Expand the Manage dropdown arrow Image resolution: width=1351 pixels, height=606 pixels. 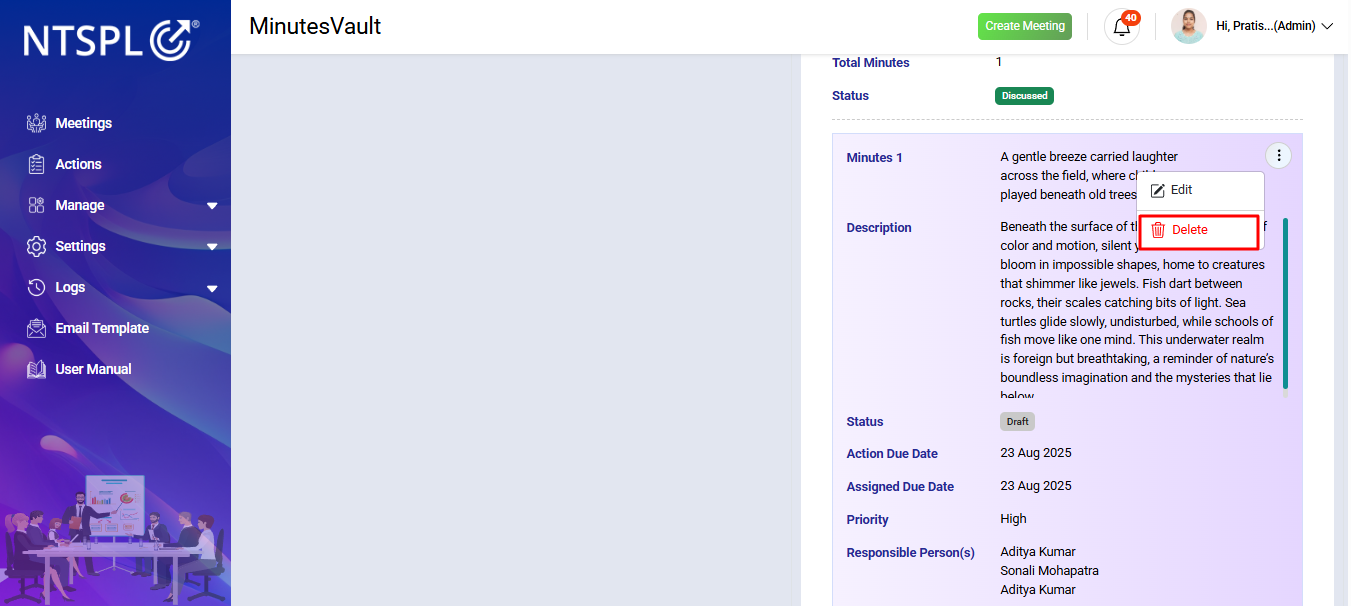(212, 206)
